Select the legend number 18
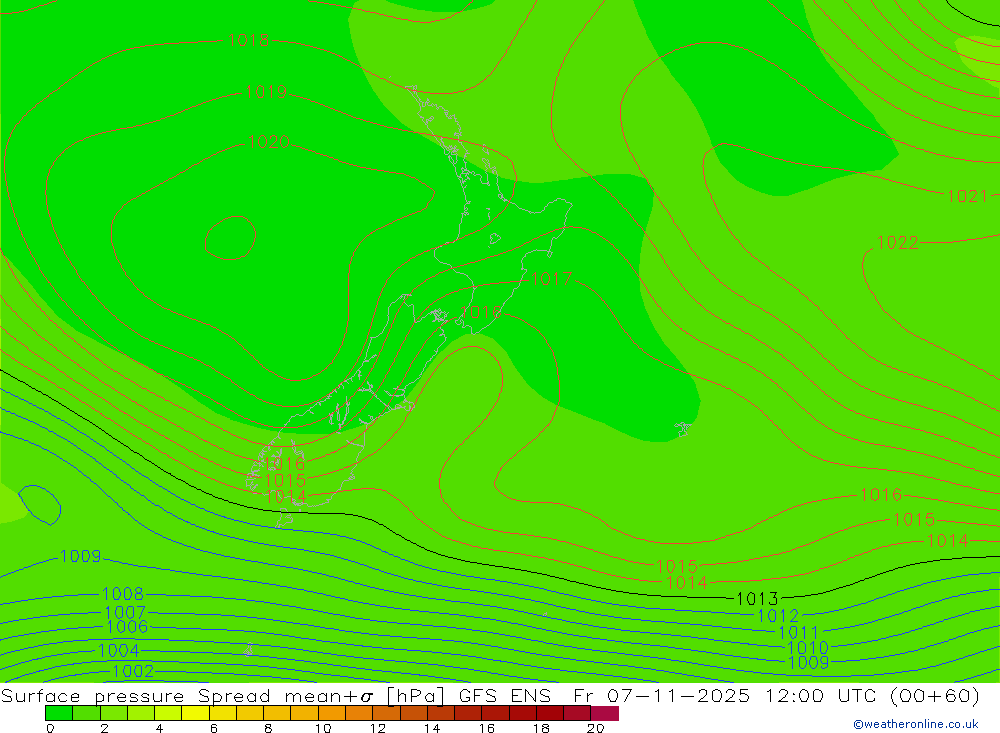Viewport: 1000px width, 733px height. pos(541,728)
